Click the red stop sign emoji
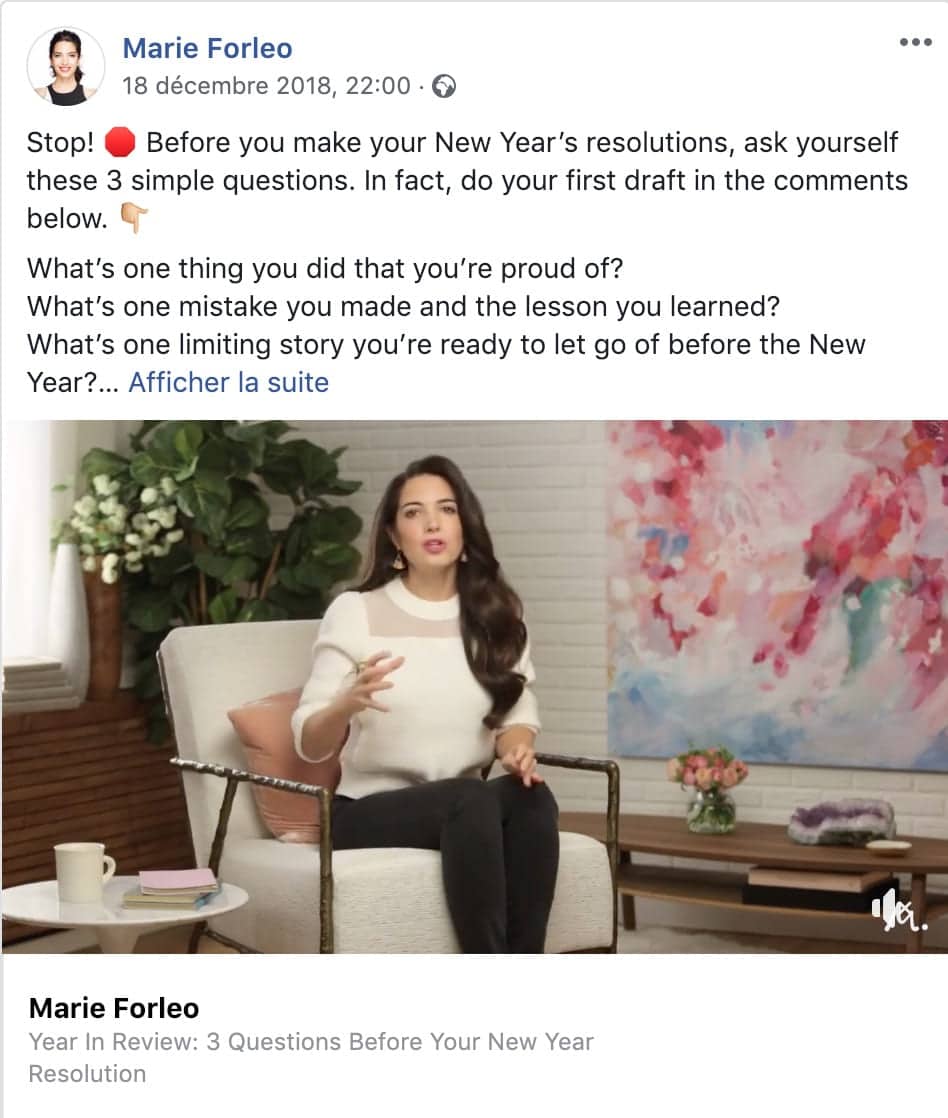Screen dimensions: 948x1118 click(120, 142)
